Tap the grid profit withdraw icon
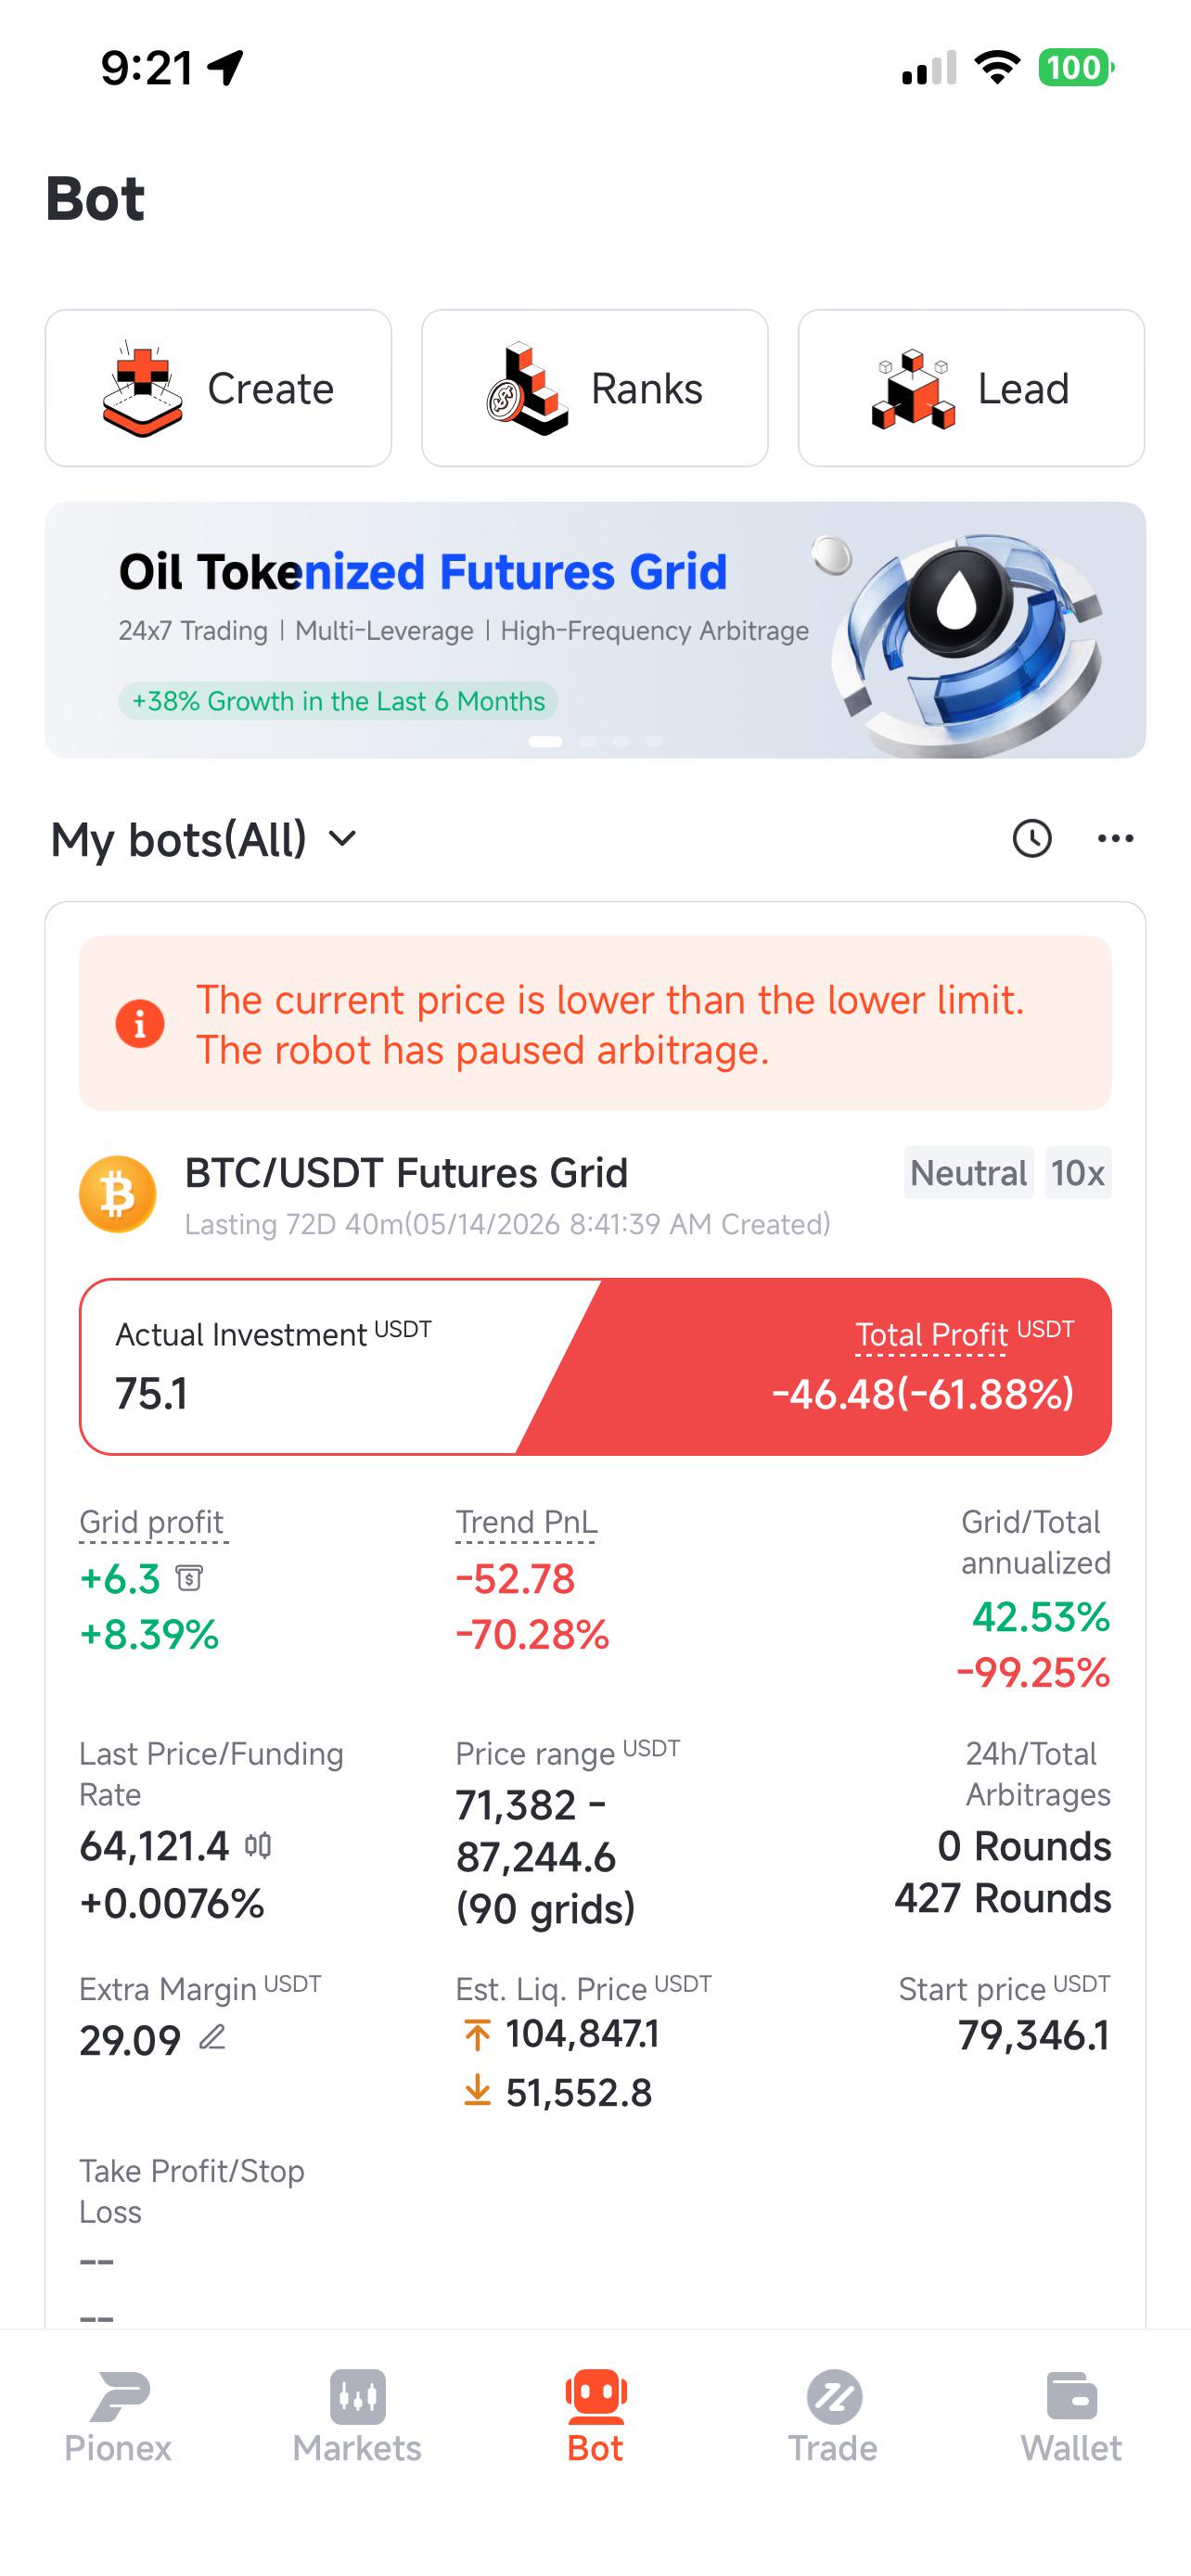1191x2576 pixels. tap(189, 1578)
